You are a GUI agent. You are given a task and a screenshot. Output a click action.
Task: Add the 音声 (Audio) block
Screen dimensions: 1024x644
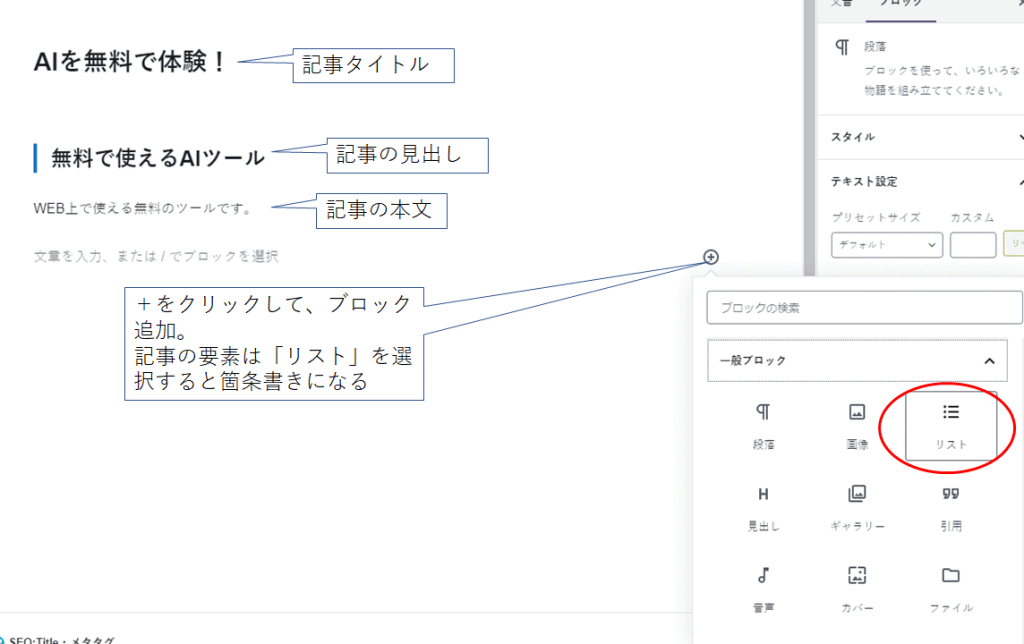tap(763, 588)
